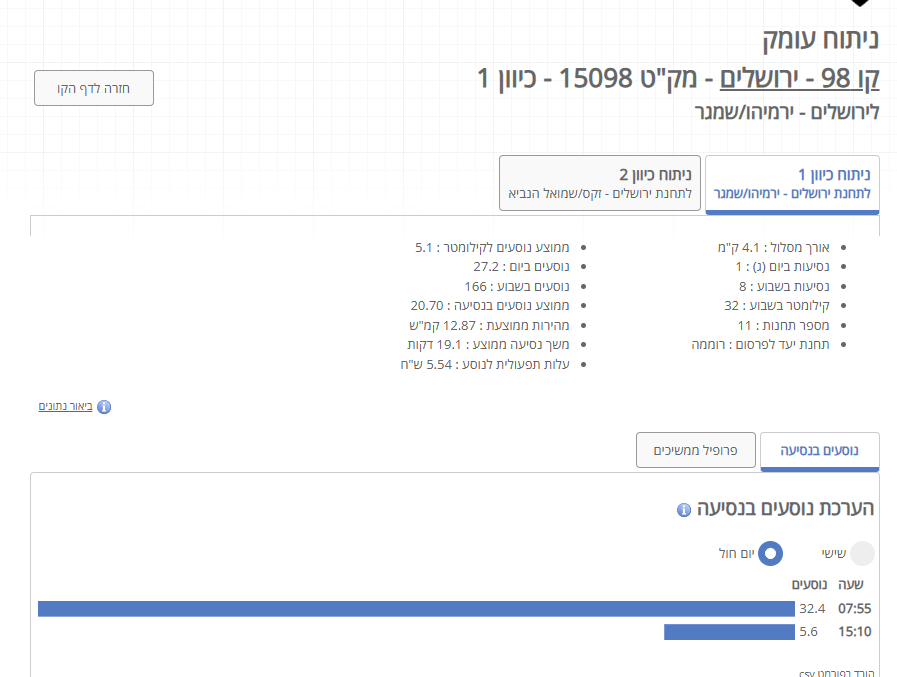Click the נוסעים ביום : 27.2 item
897x677 pixels.
[521, 267]
